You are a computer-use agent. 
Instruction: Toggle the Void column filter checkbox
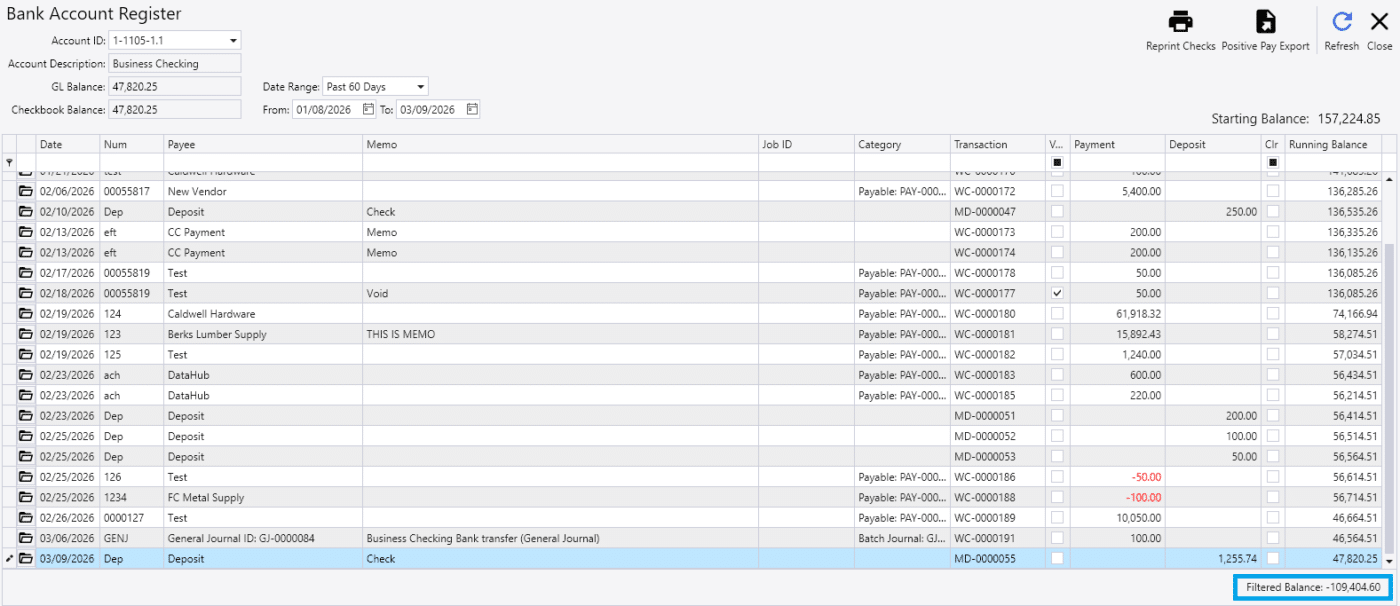(1057, 162)
